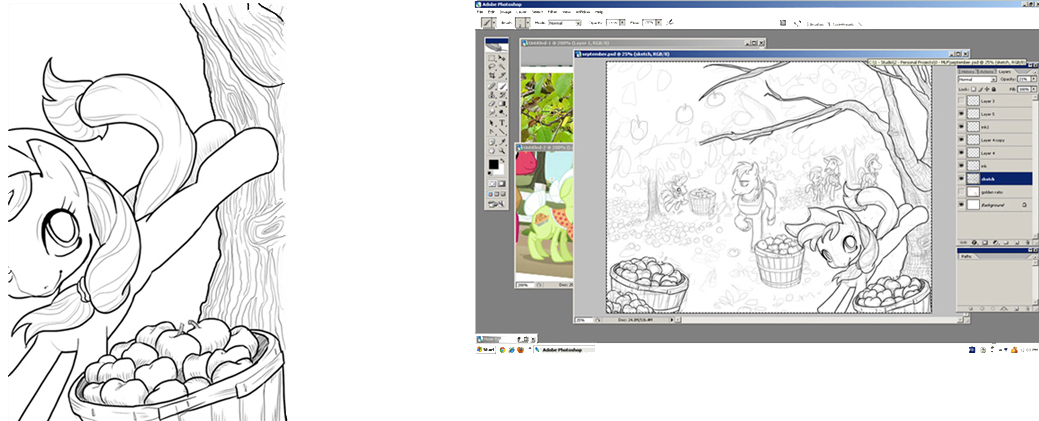Toggle visibility of Layer 4
Screen dimensions: 1039x421
(961, 154)
